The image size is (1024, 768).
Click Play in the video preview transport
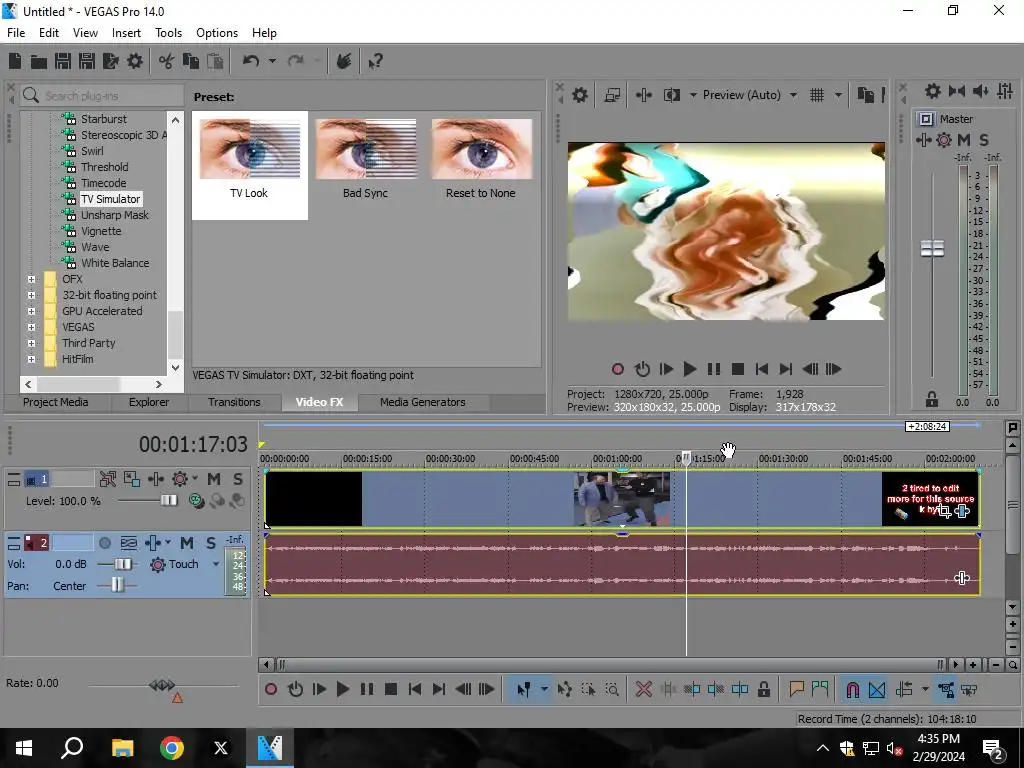point(690,369)
